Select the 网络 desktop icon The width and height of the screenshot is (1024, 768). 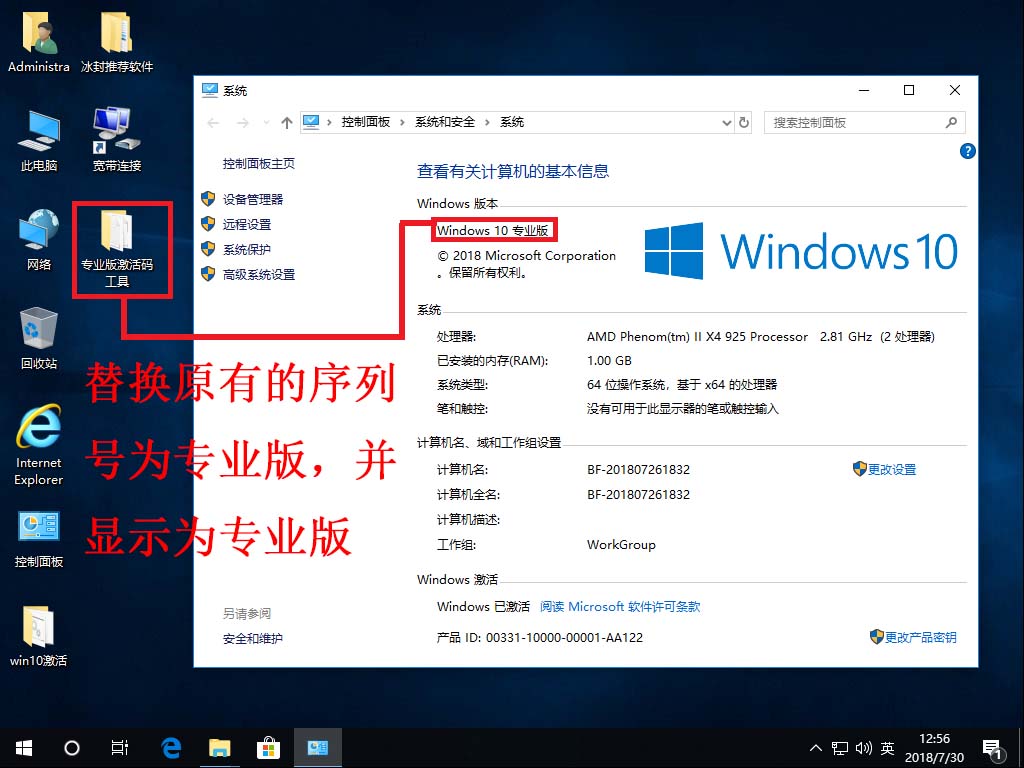tap(39, 240)
